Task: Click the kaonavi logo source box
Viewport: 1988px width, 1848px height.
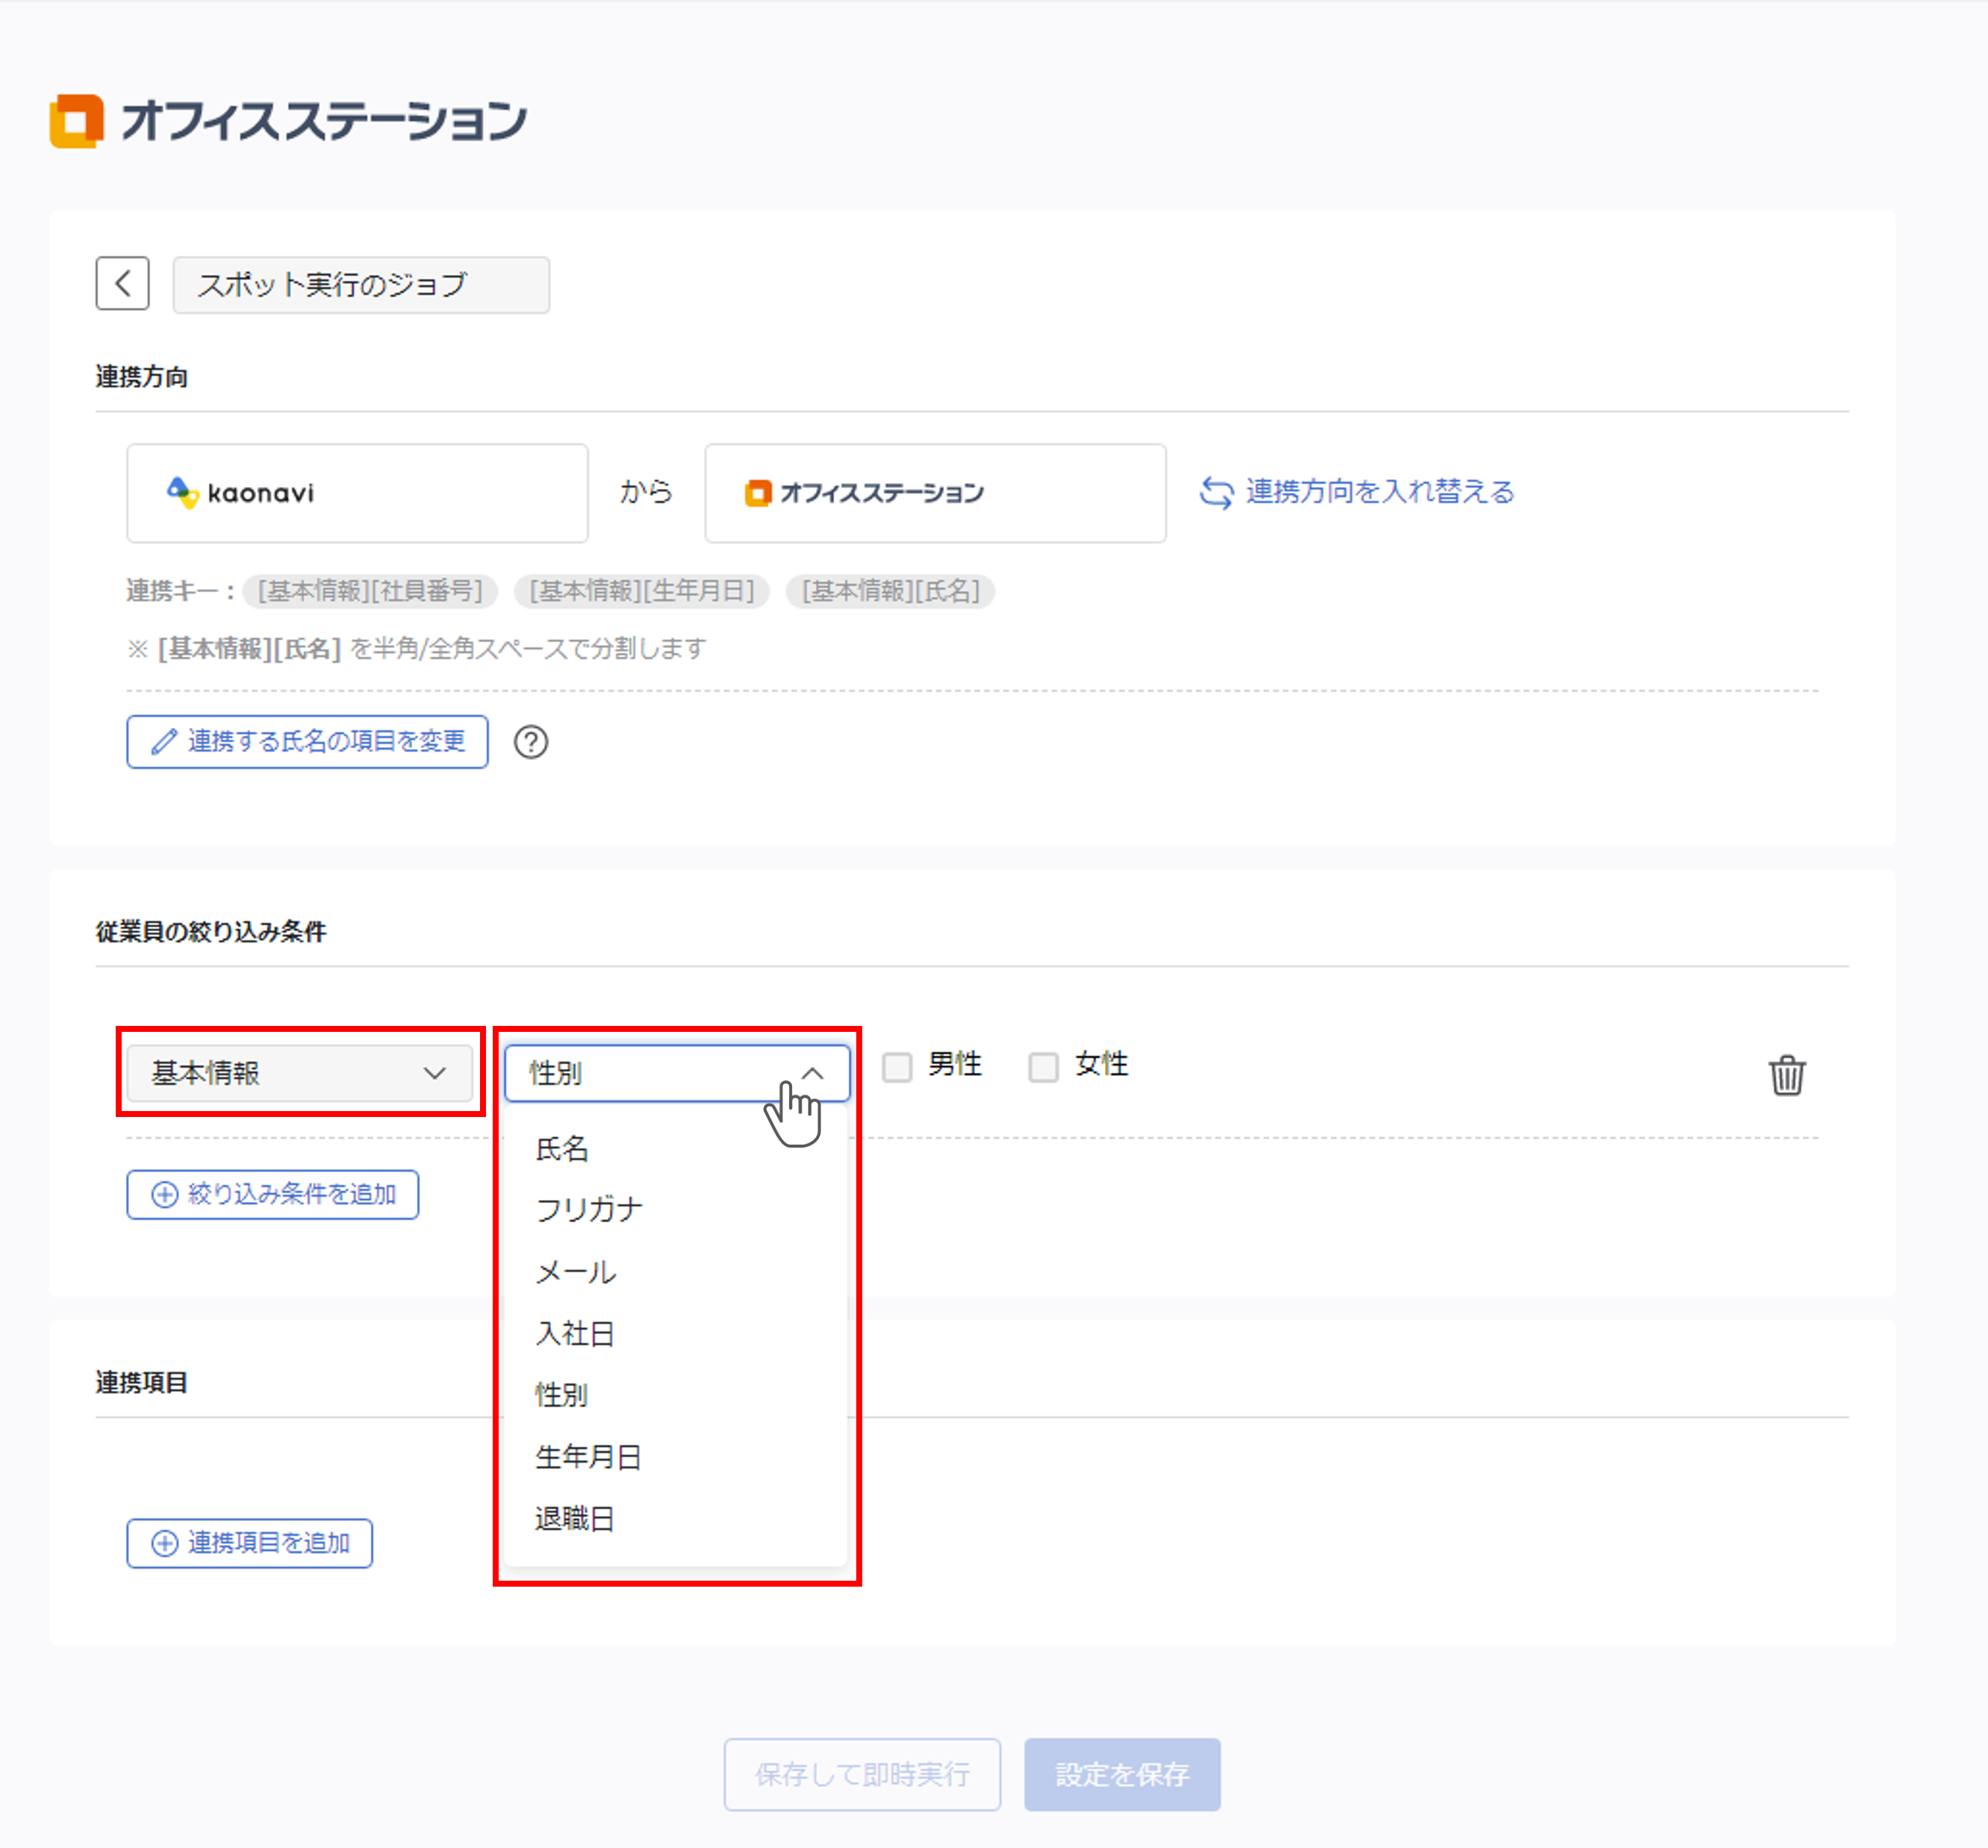Action: point(357,493)
